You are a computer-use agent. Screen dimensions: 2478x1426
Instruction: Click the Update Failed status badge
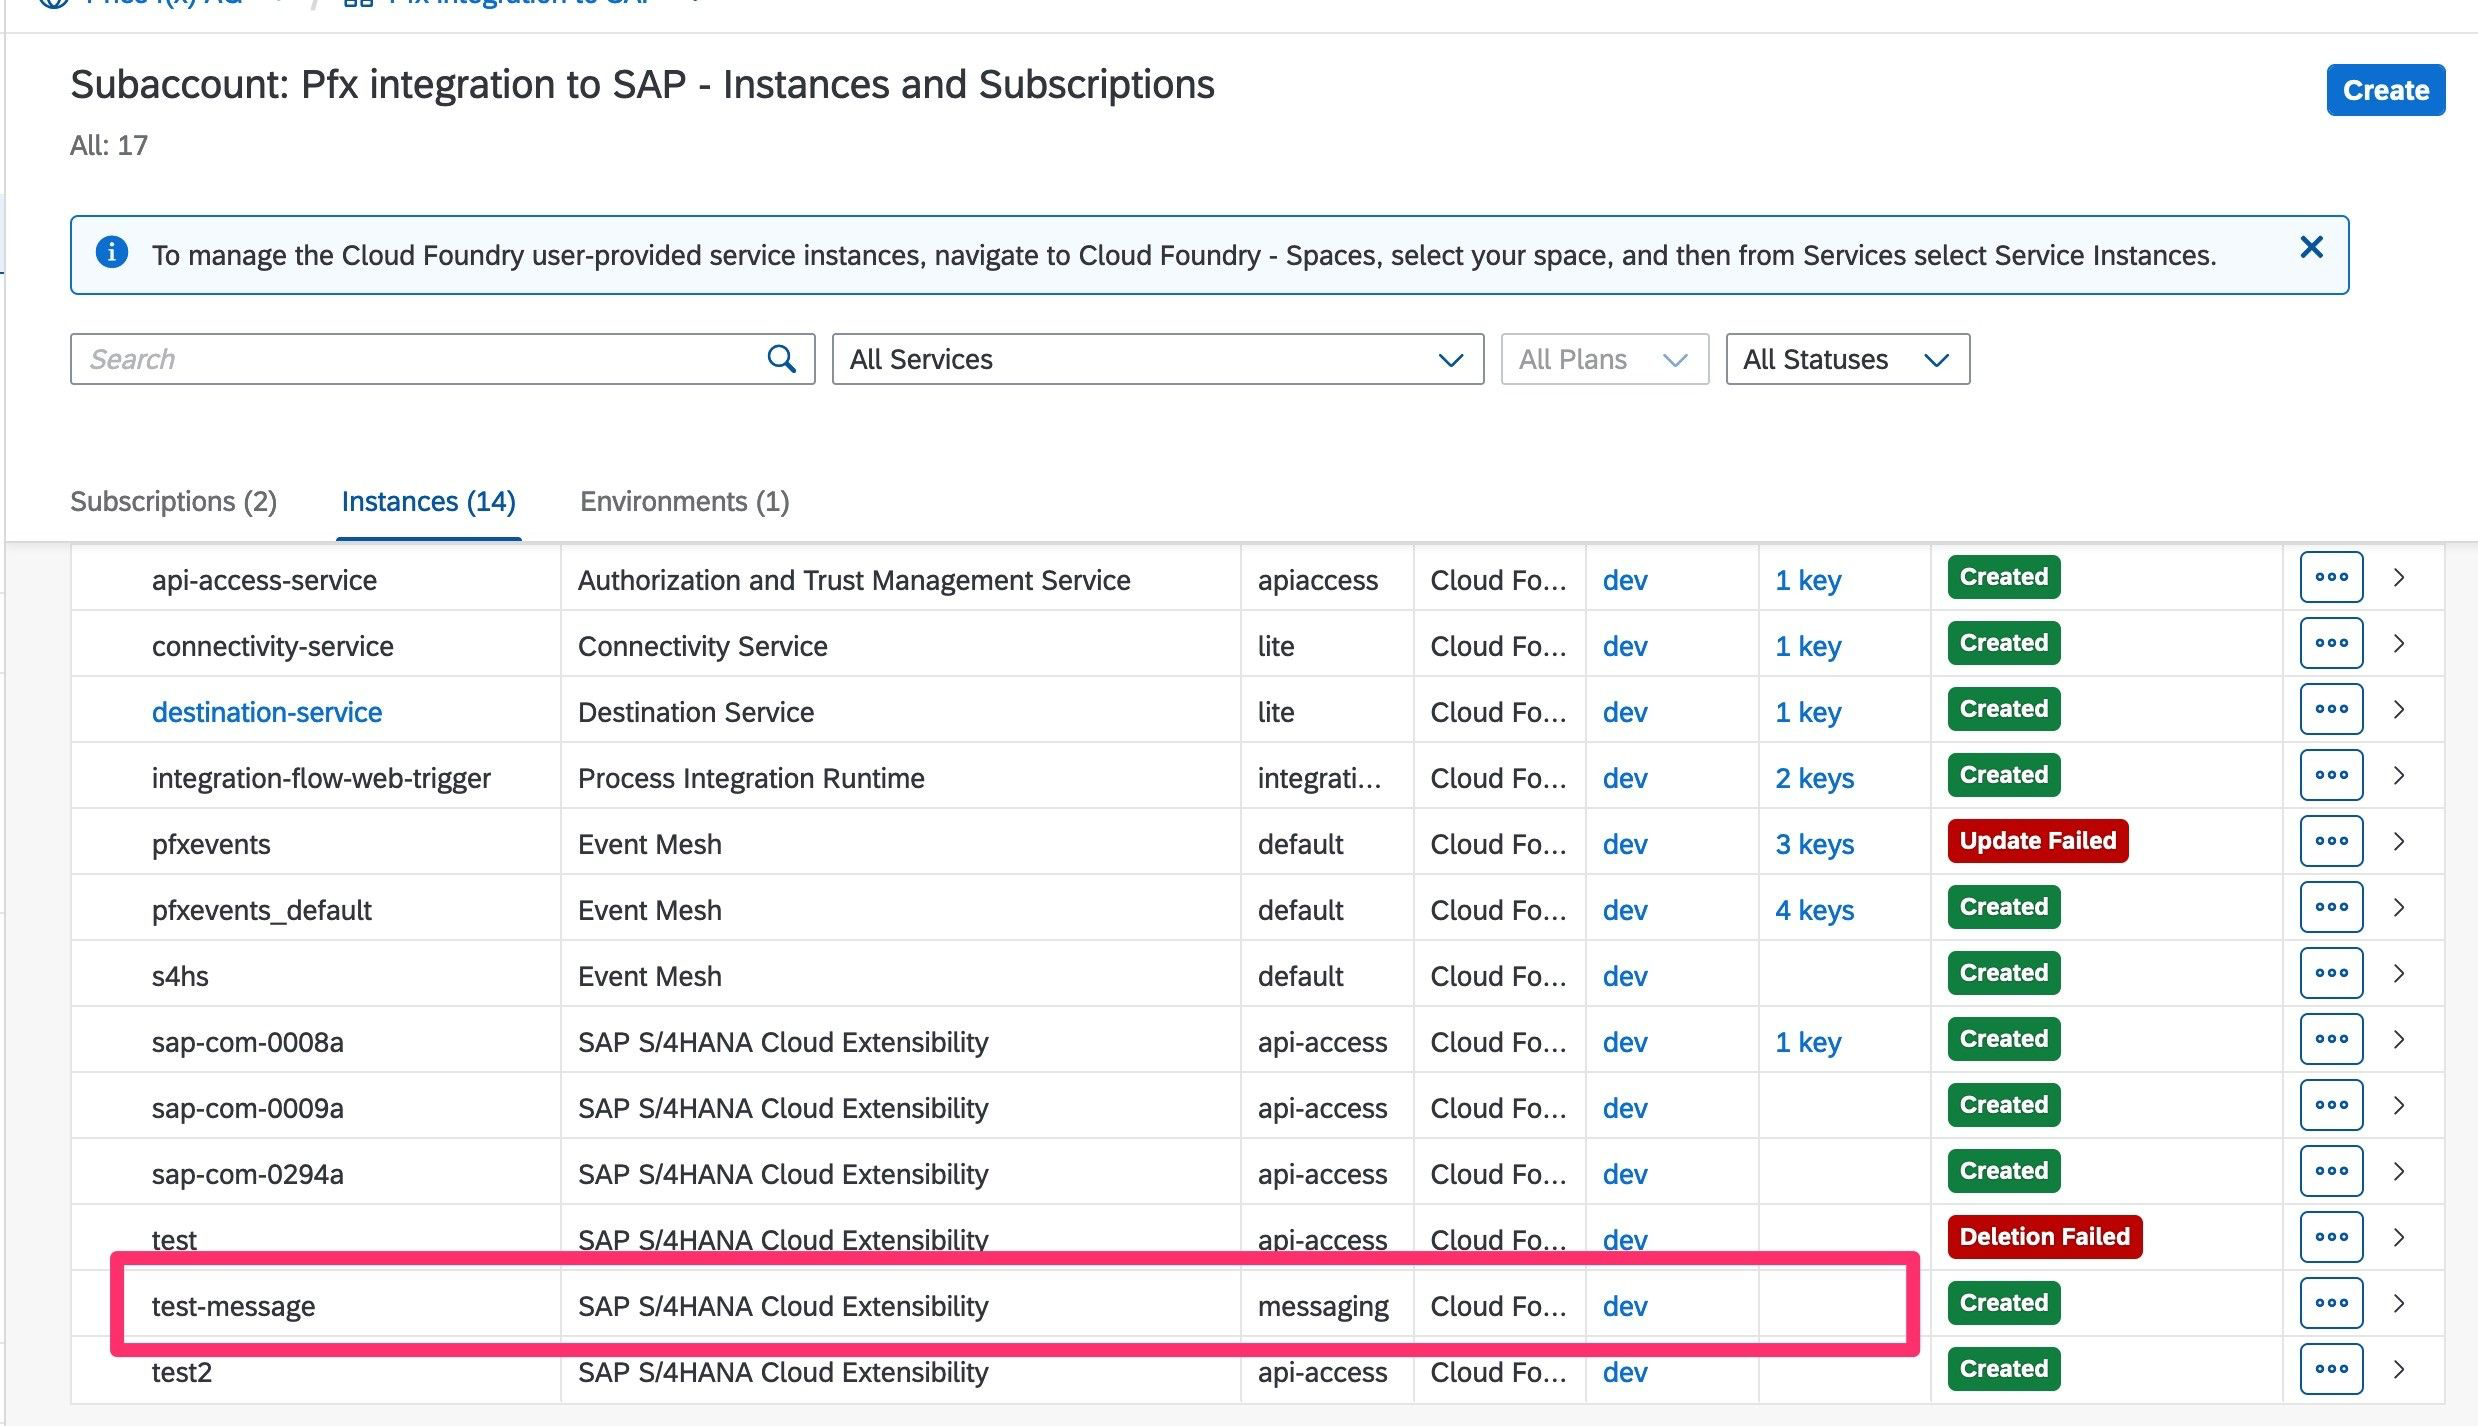pos(2037,841)
